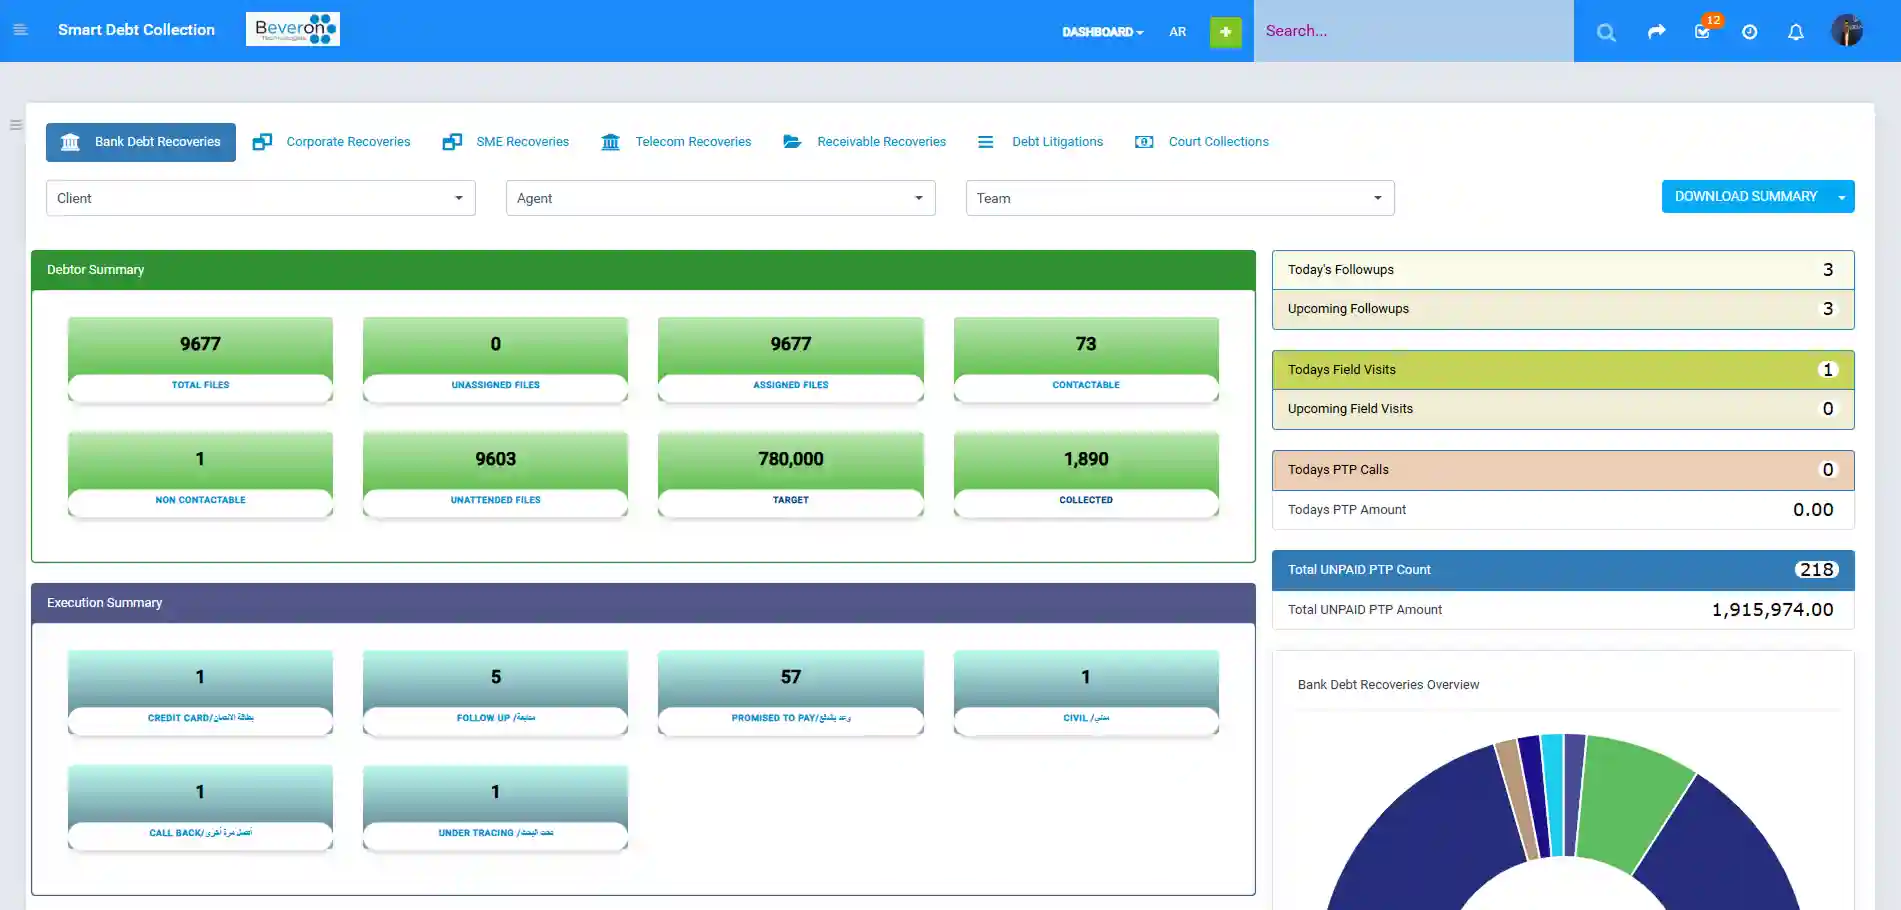
Task: Open the Under Tracing card
Action: (495, 808)
